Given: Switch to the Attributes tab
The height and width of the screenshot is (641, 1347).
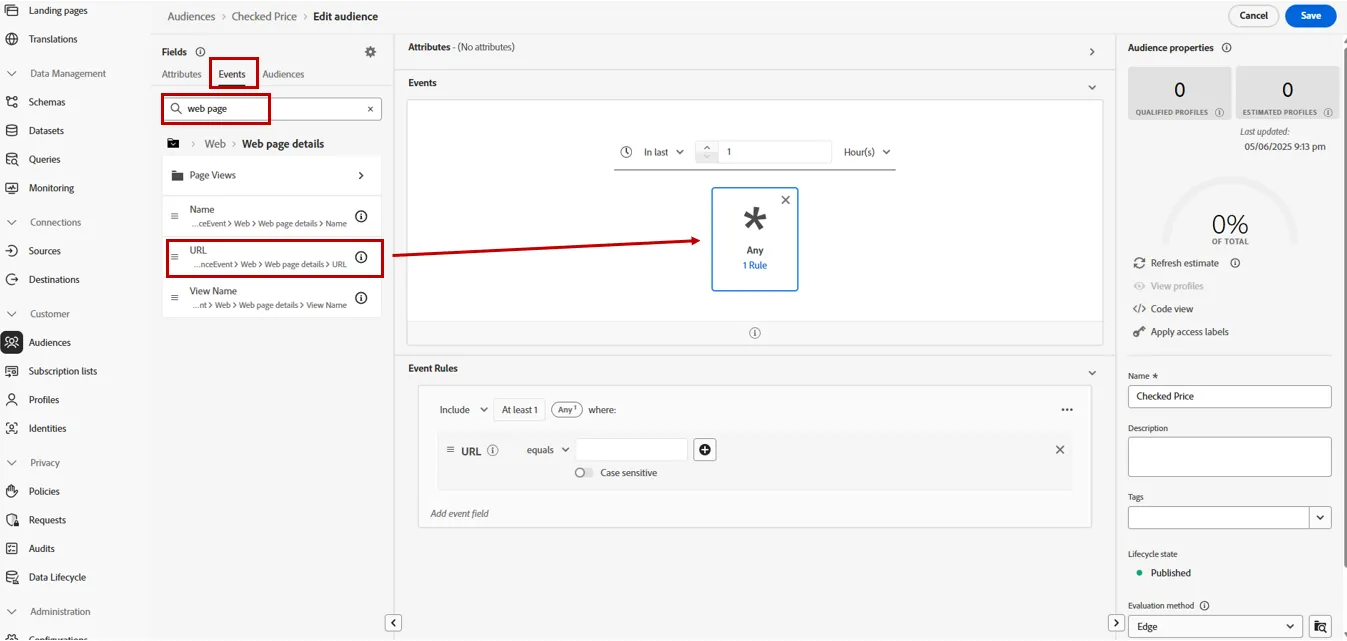Looking at the screenshot, I should [x=182, y=74].
